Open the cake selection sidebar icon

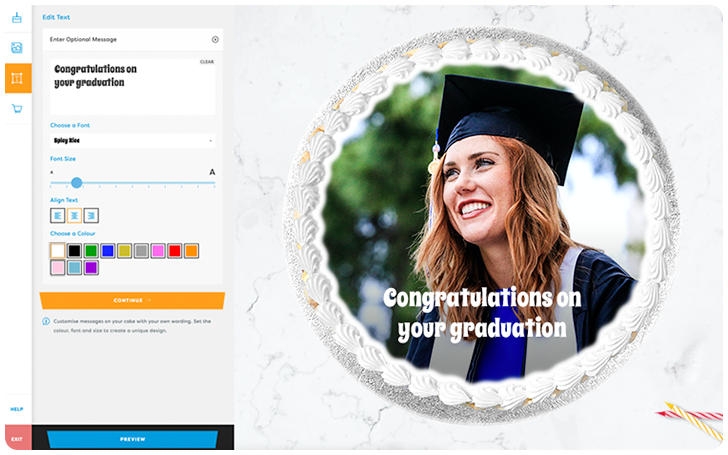17,18
